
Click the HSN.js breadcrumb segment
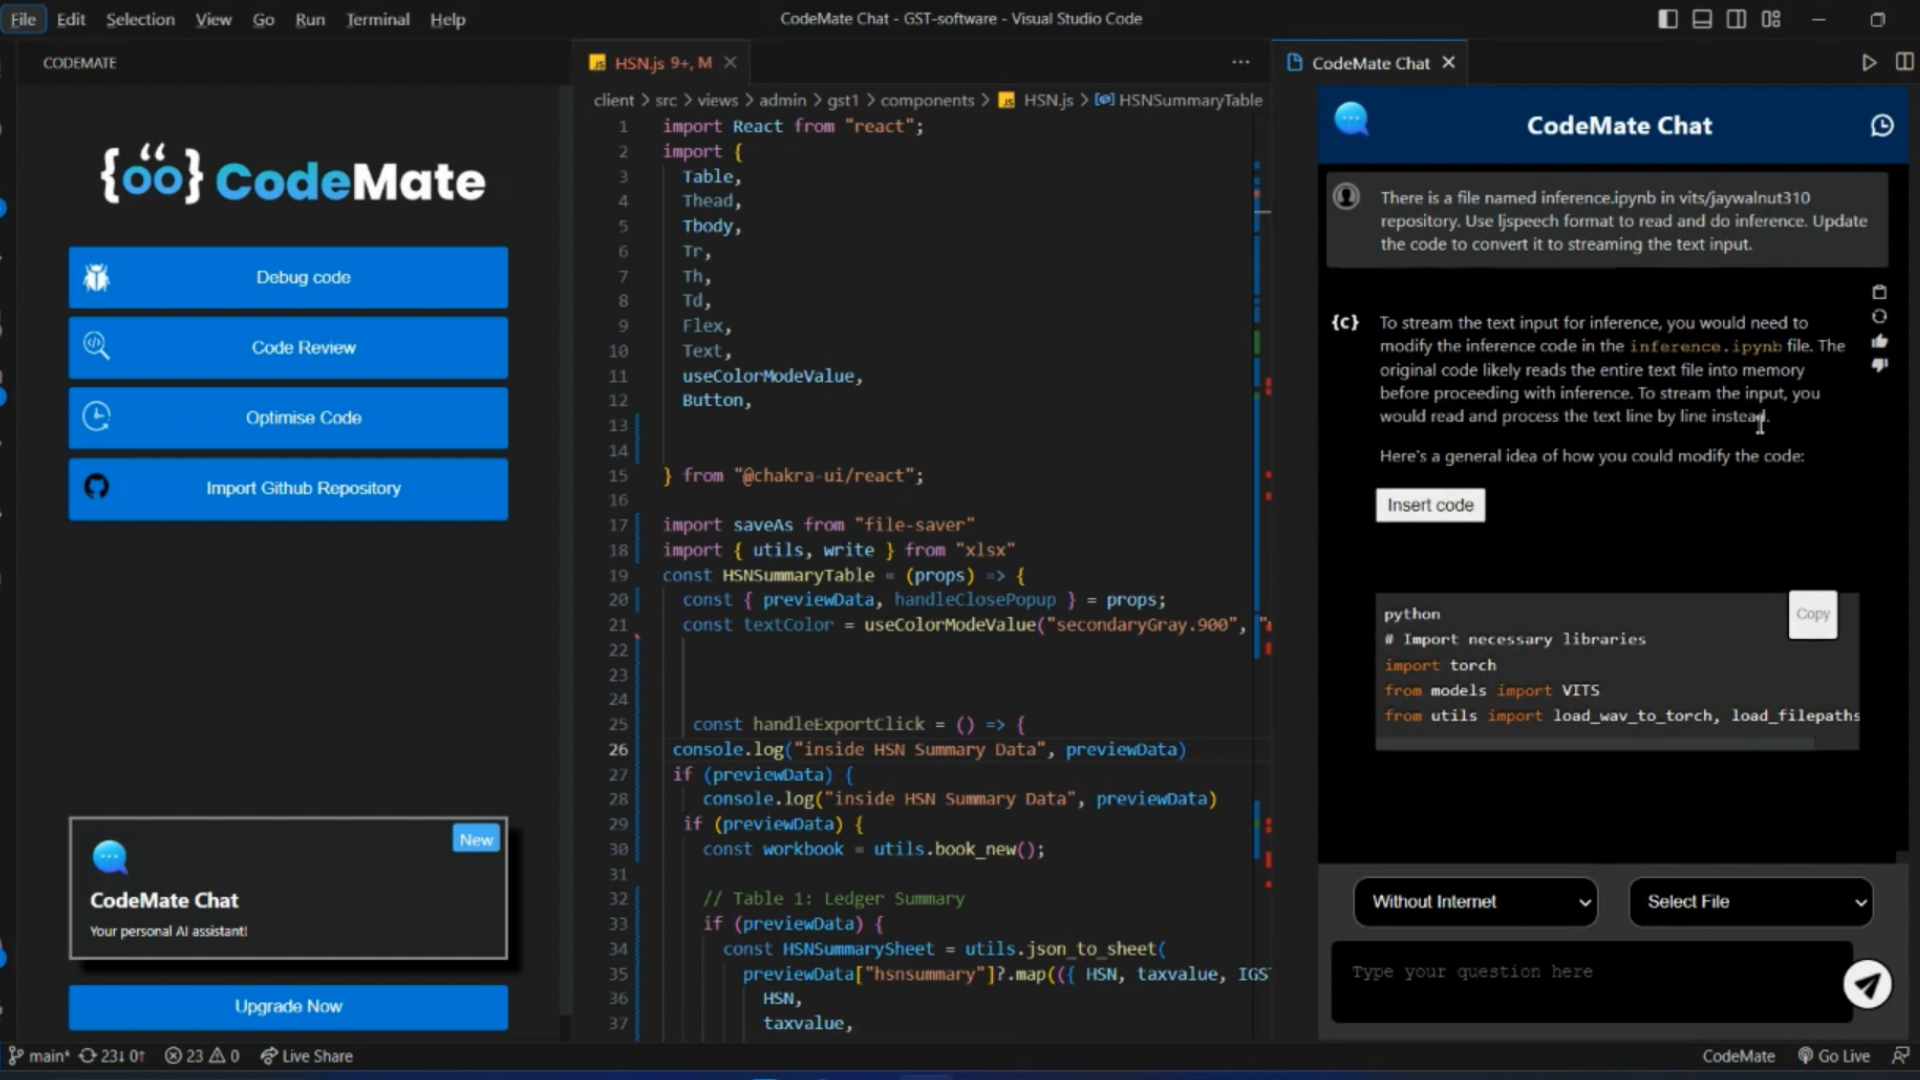tap(1037, 100)
